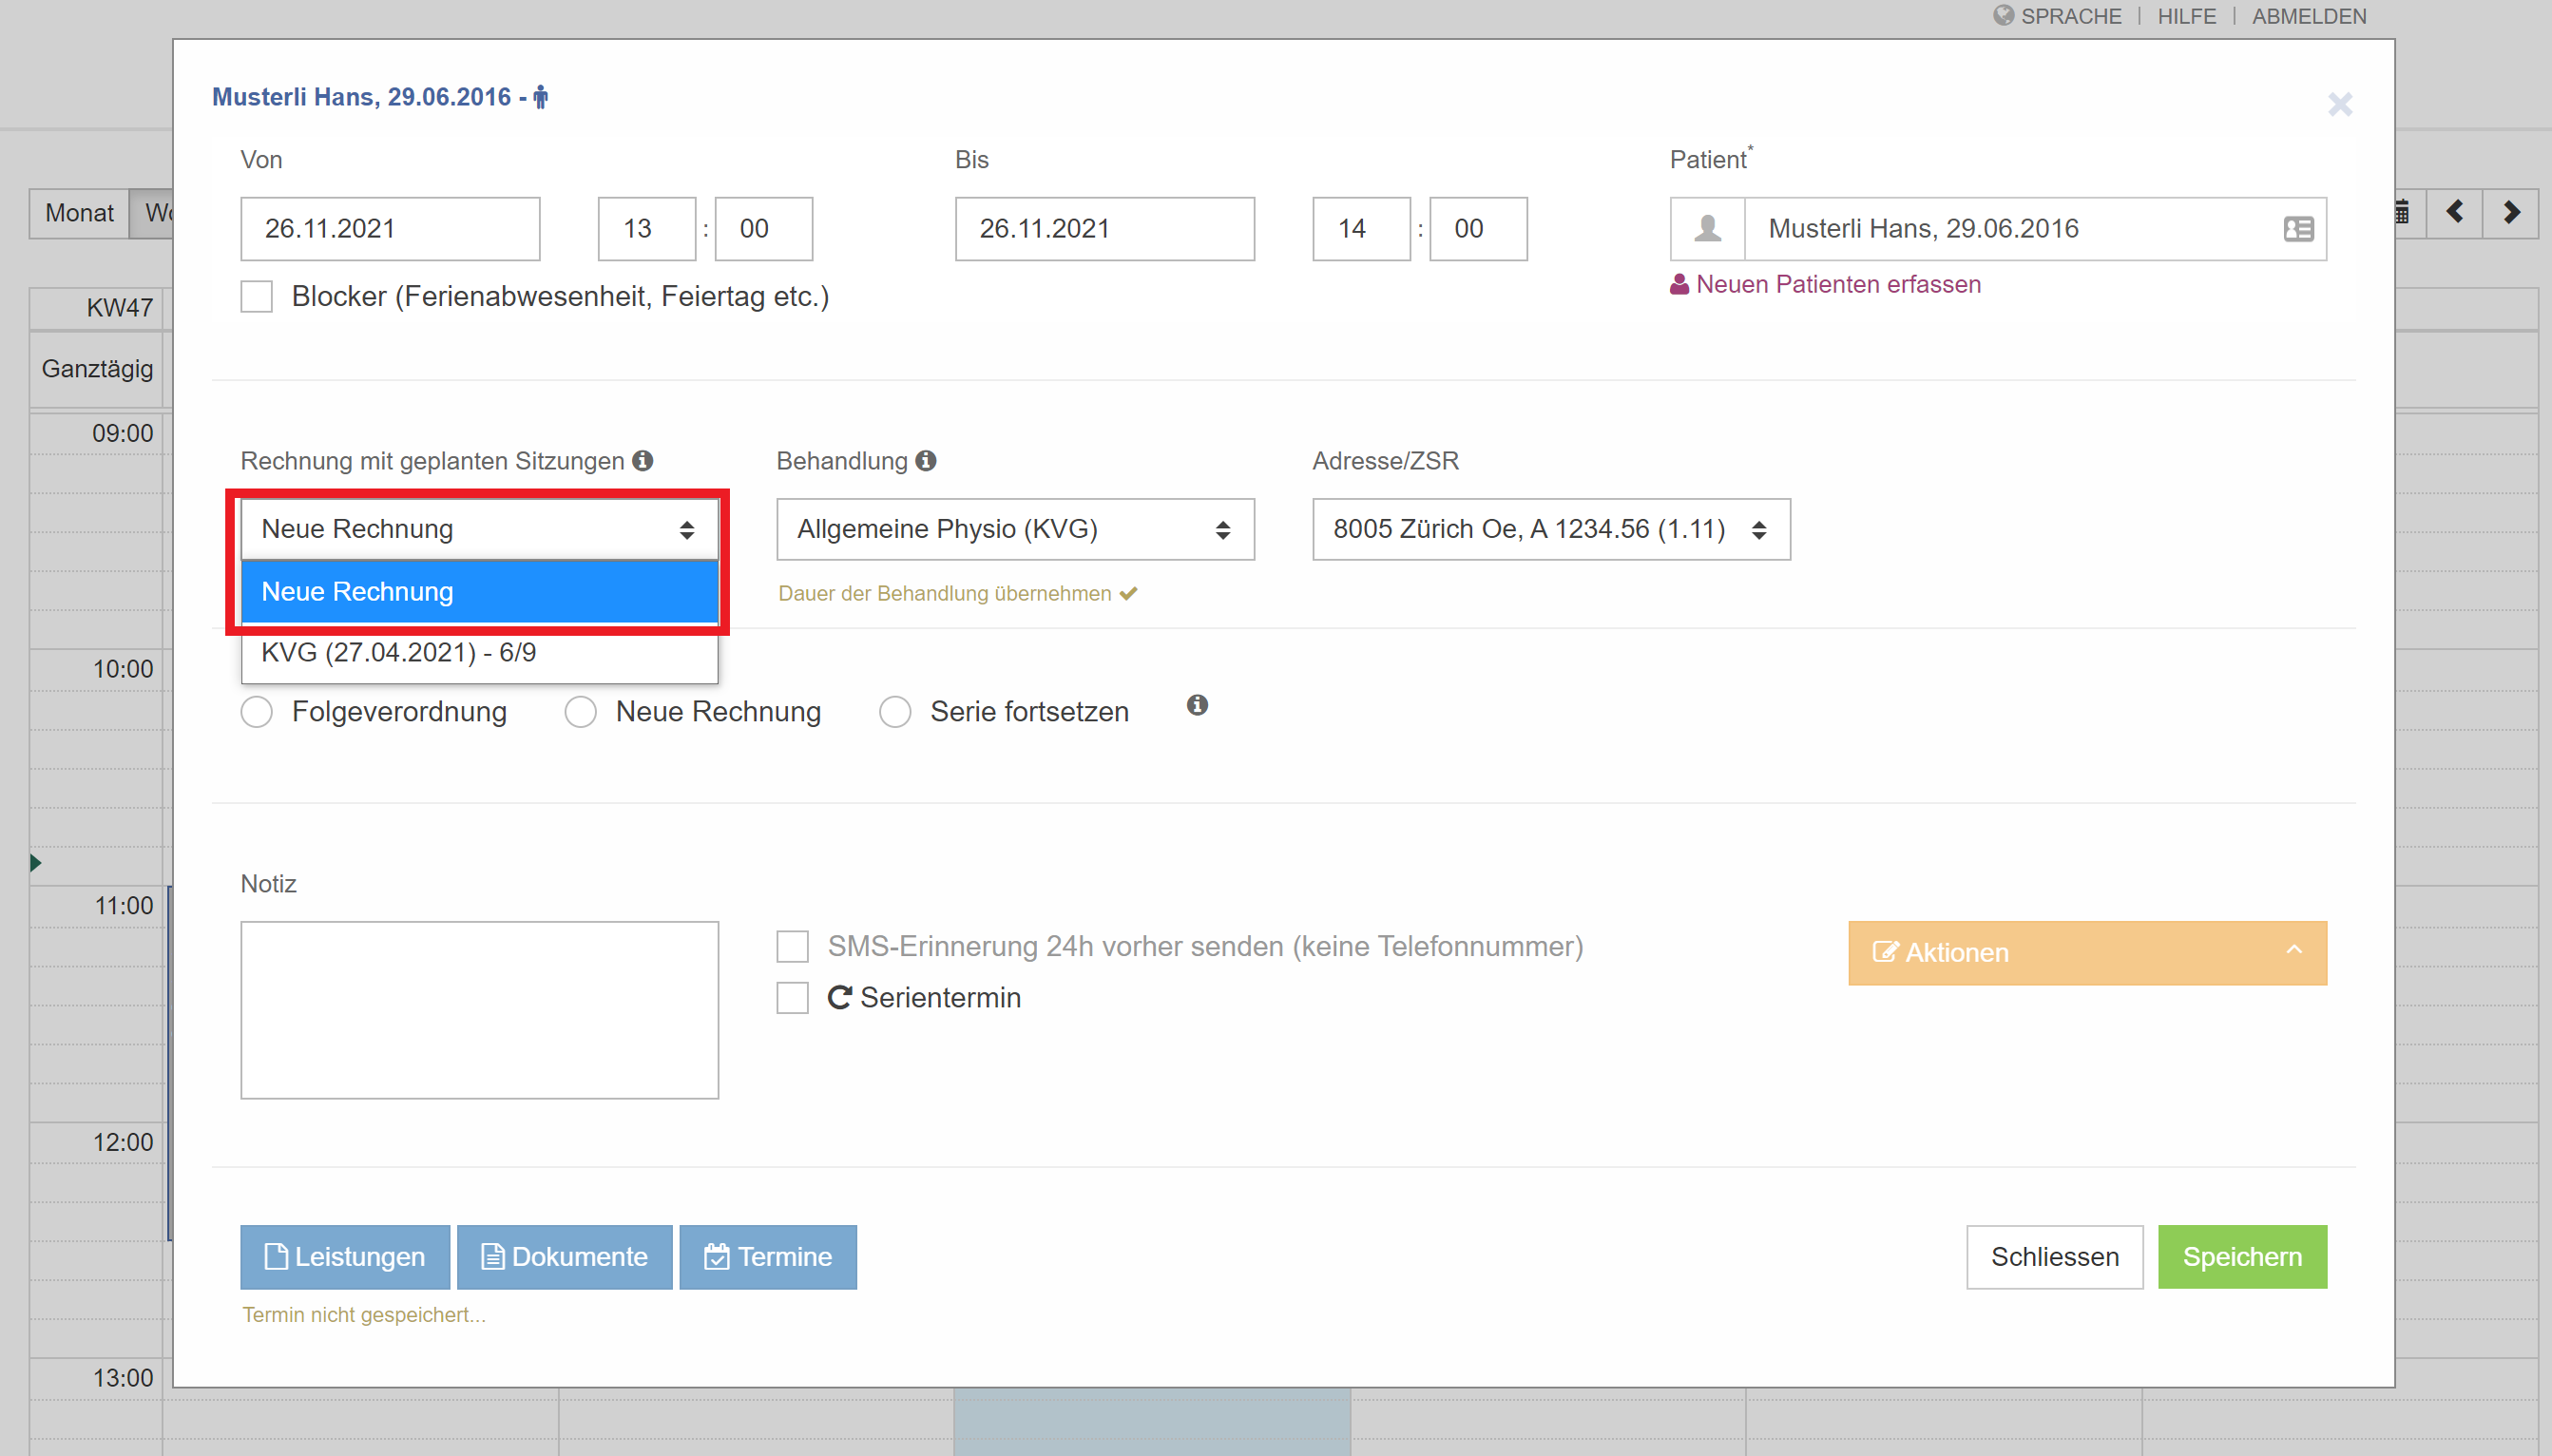
Task: Click Neuen Patienten erfassen link
Action: [1825, 284]
